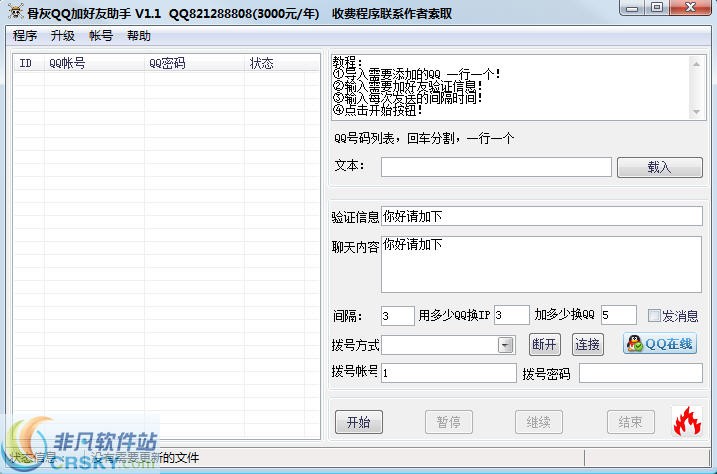Click the 没有需要更新的文件 status bar text
The width and height of the screenshot is (717, 474).
[x=145, y=458]
